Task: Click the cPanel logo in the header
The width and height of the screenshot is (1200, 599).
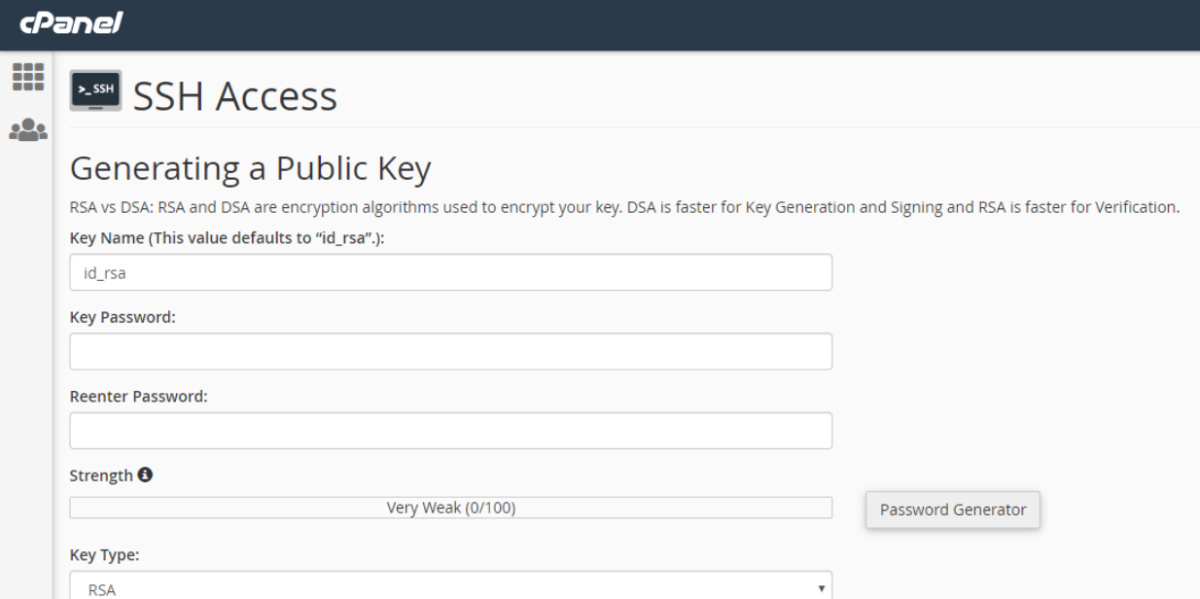Action: click(x=72, y=22)
